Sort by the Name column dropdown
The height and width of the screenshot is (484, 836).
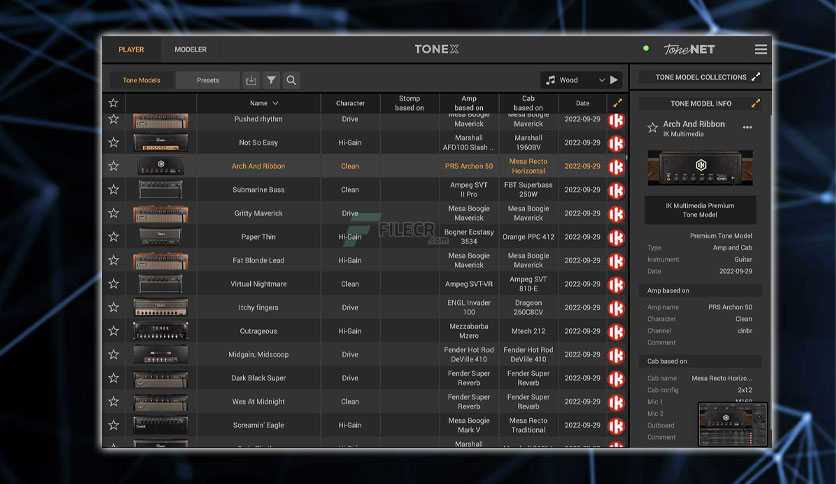(x=275, y=103)
